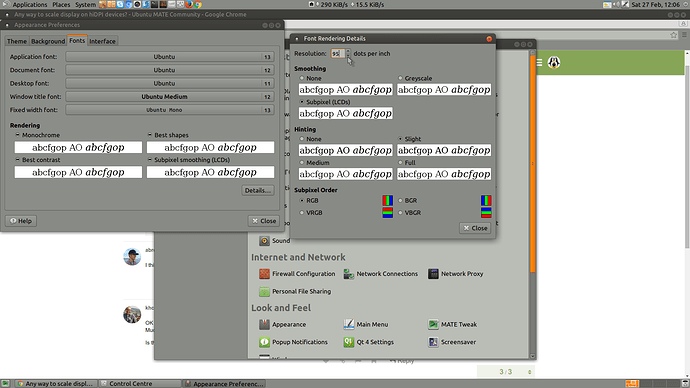Click the show desktop icon in bottom panel

(x=5, y=384)
